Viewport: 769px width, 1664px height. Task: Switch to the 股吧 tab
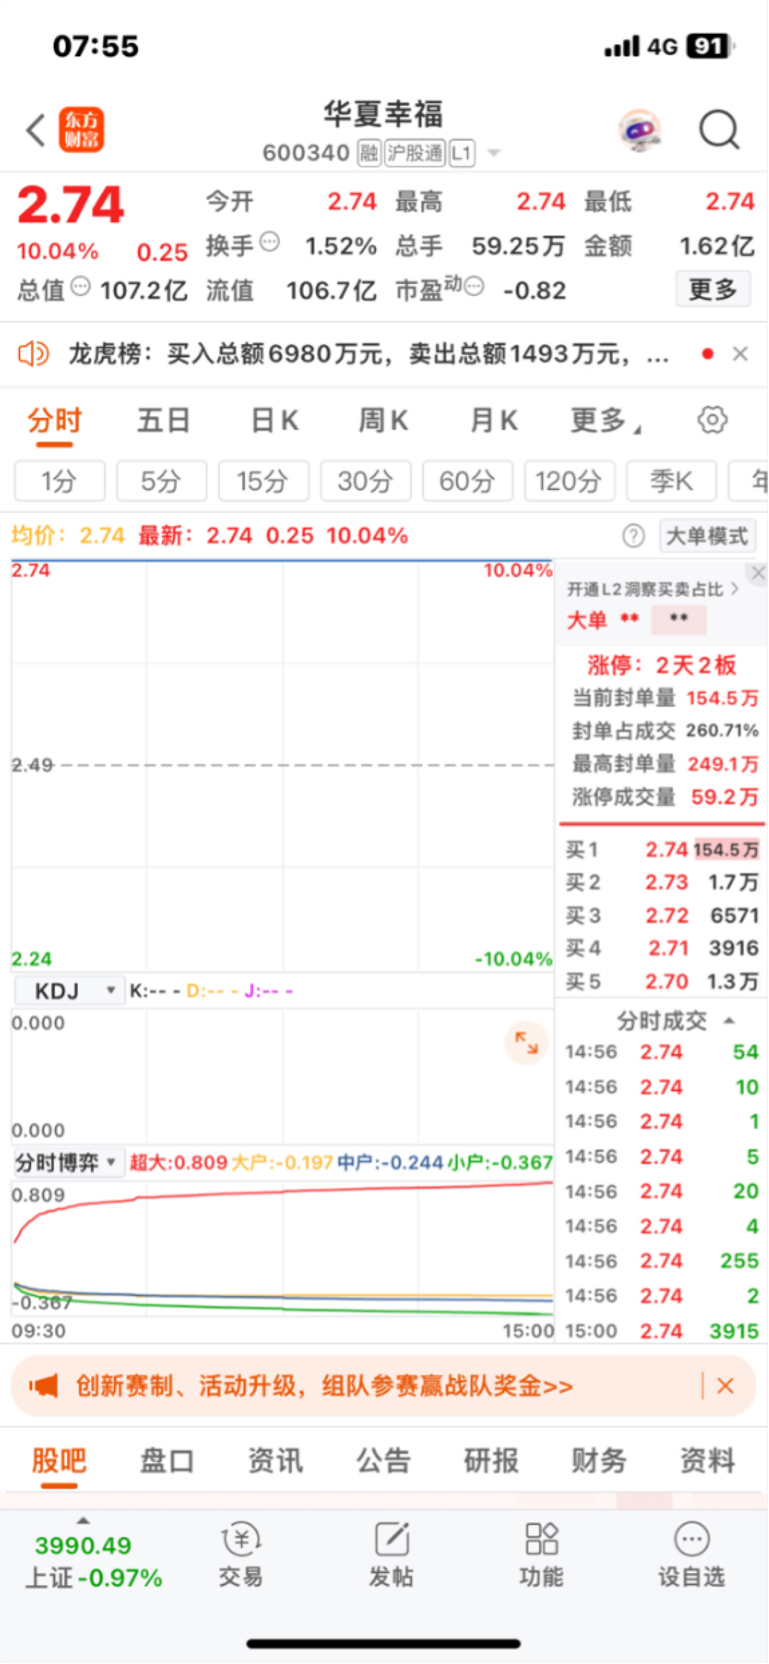[59, 1461]
